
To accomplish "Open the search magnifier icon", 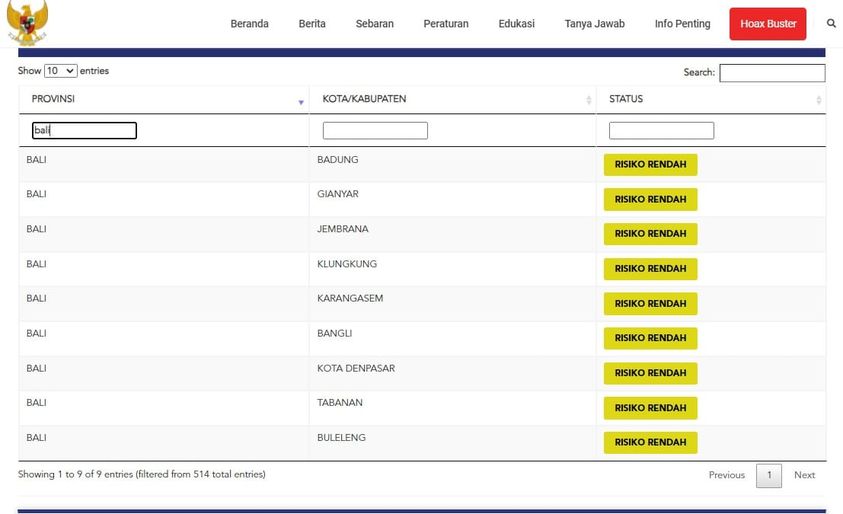I will 831,23.
